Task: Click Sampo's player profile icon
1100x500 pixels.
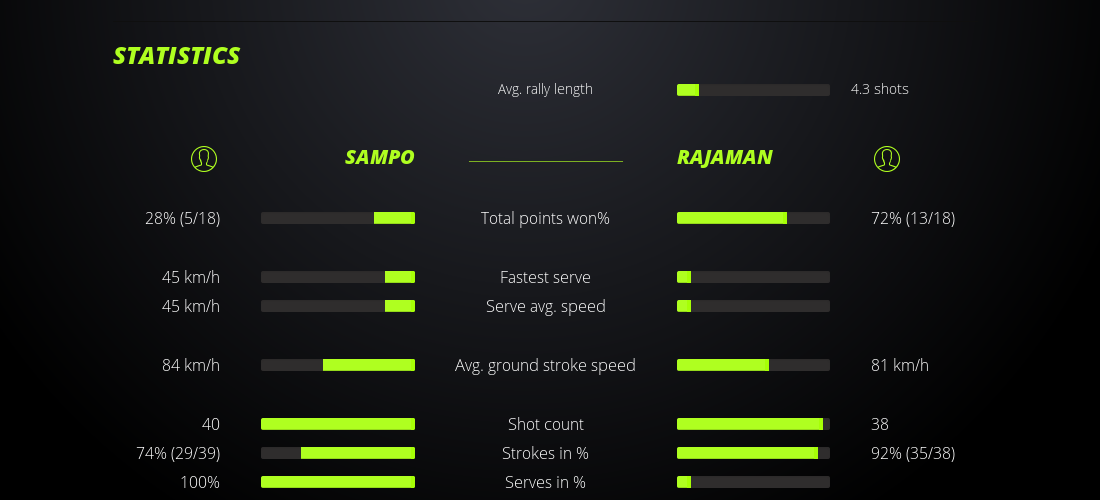Action: (x=204, y=159)
